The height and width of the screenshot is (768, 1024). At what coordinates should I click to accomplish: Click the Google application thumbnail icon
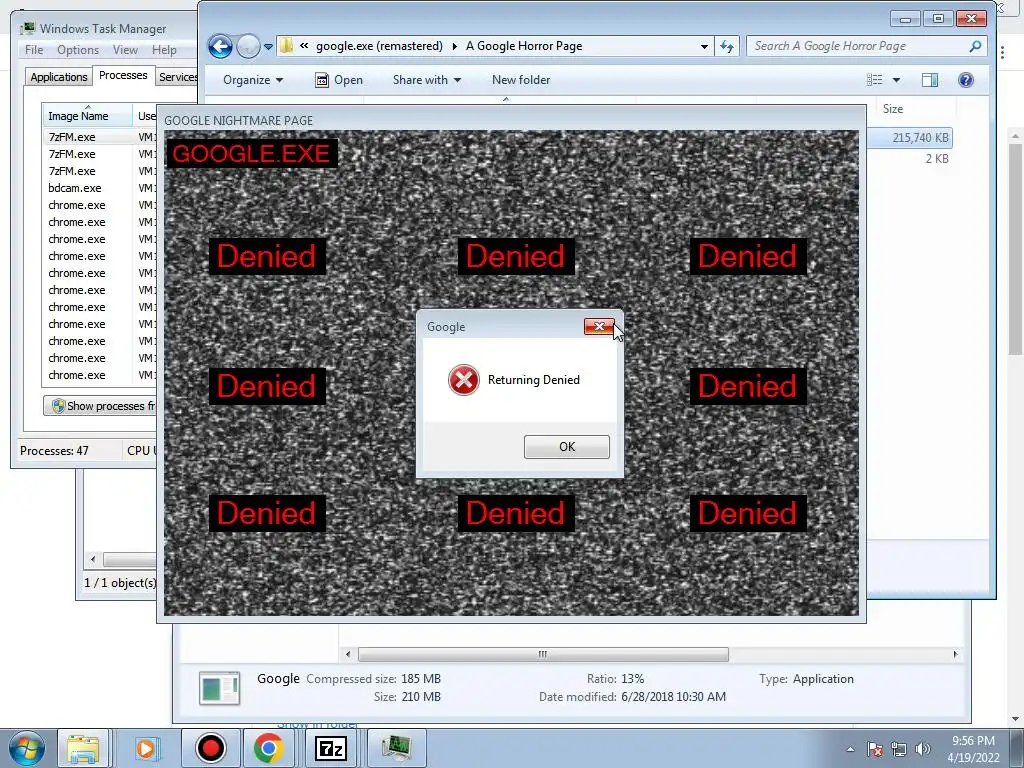click(219, 688)
